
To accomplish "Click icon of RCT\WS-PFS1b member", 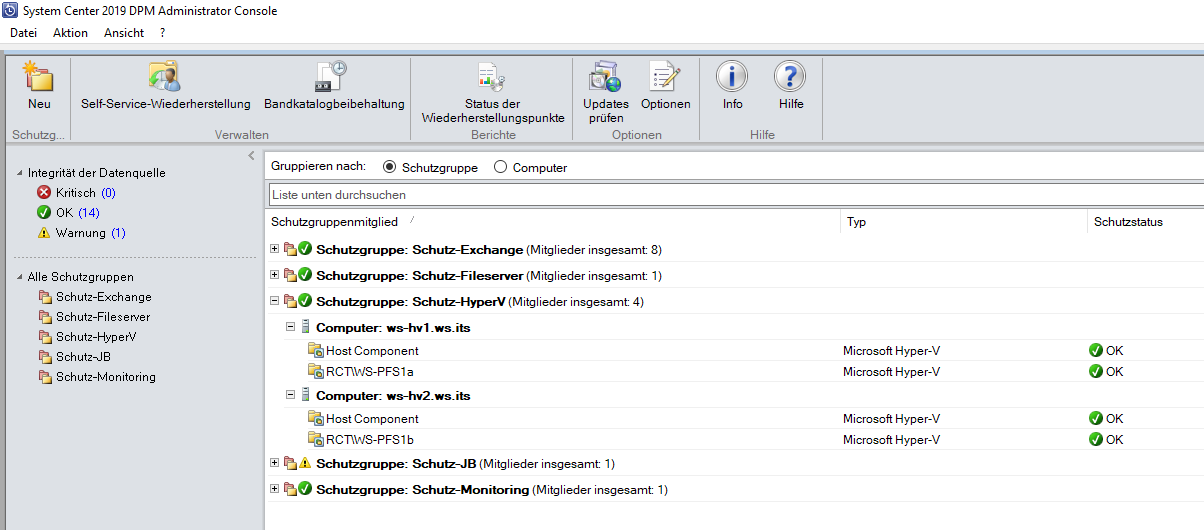I will click(316, 439).
